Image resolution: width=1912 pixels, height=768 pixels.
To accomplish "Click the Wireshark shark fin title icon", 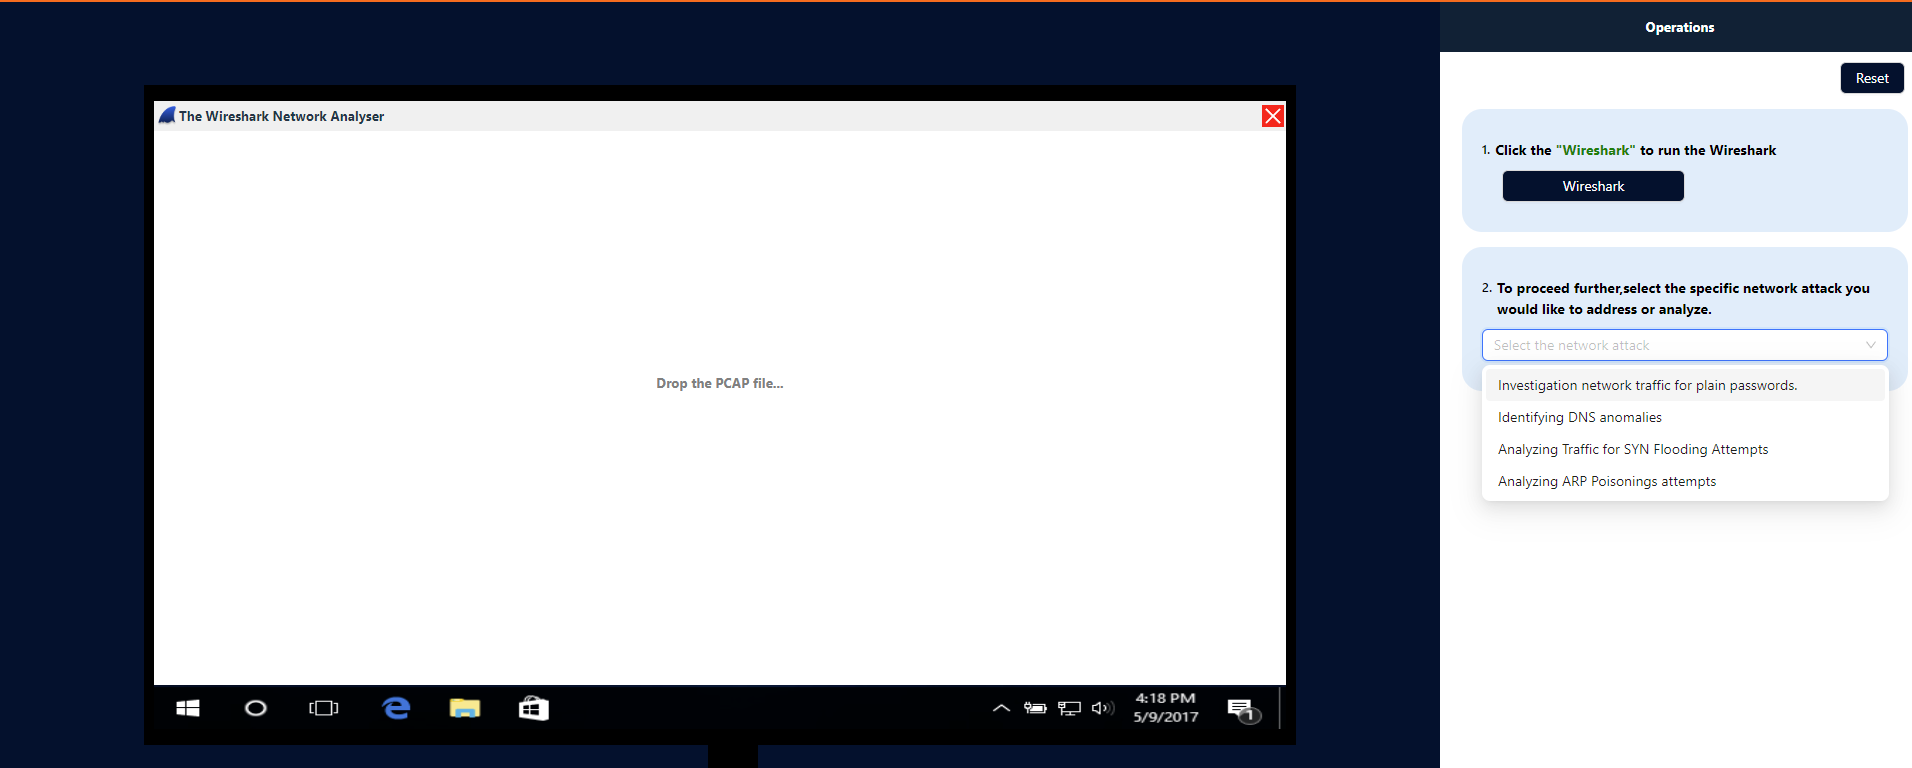I will [x=167, y=116].
